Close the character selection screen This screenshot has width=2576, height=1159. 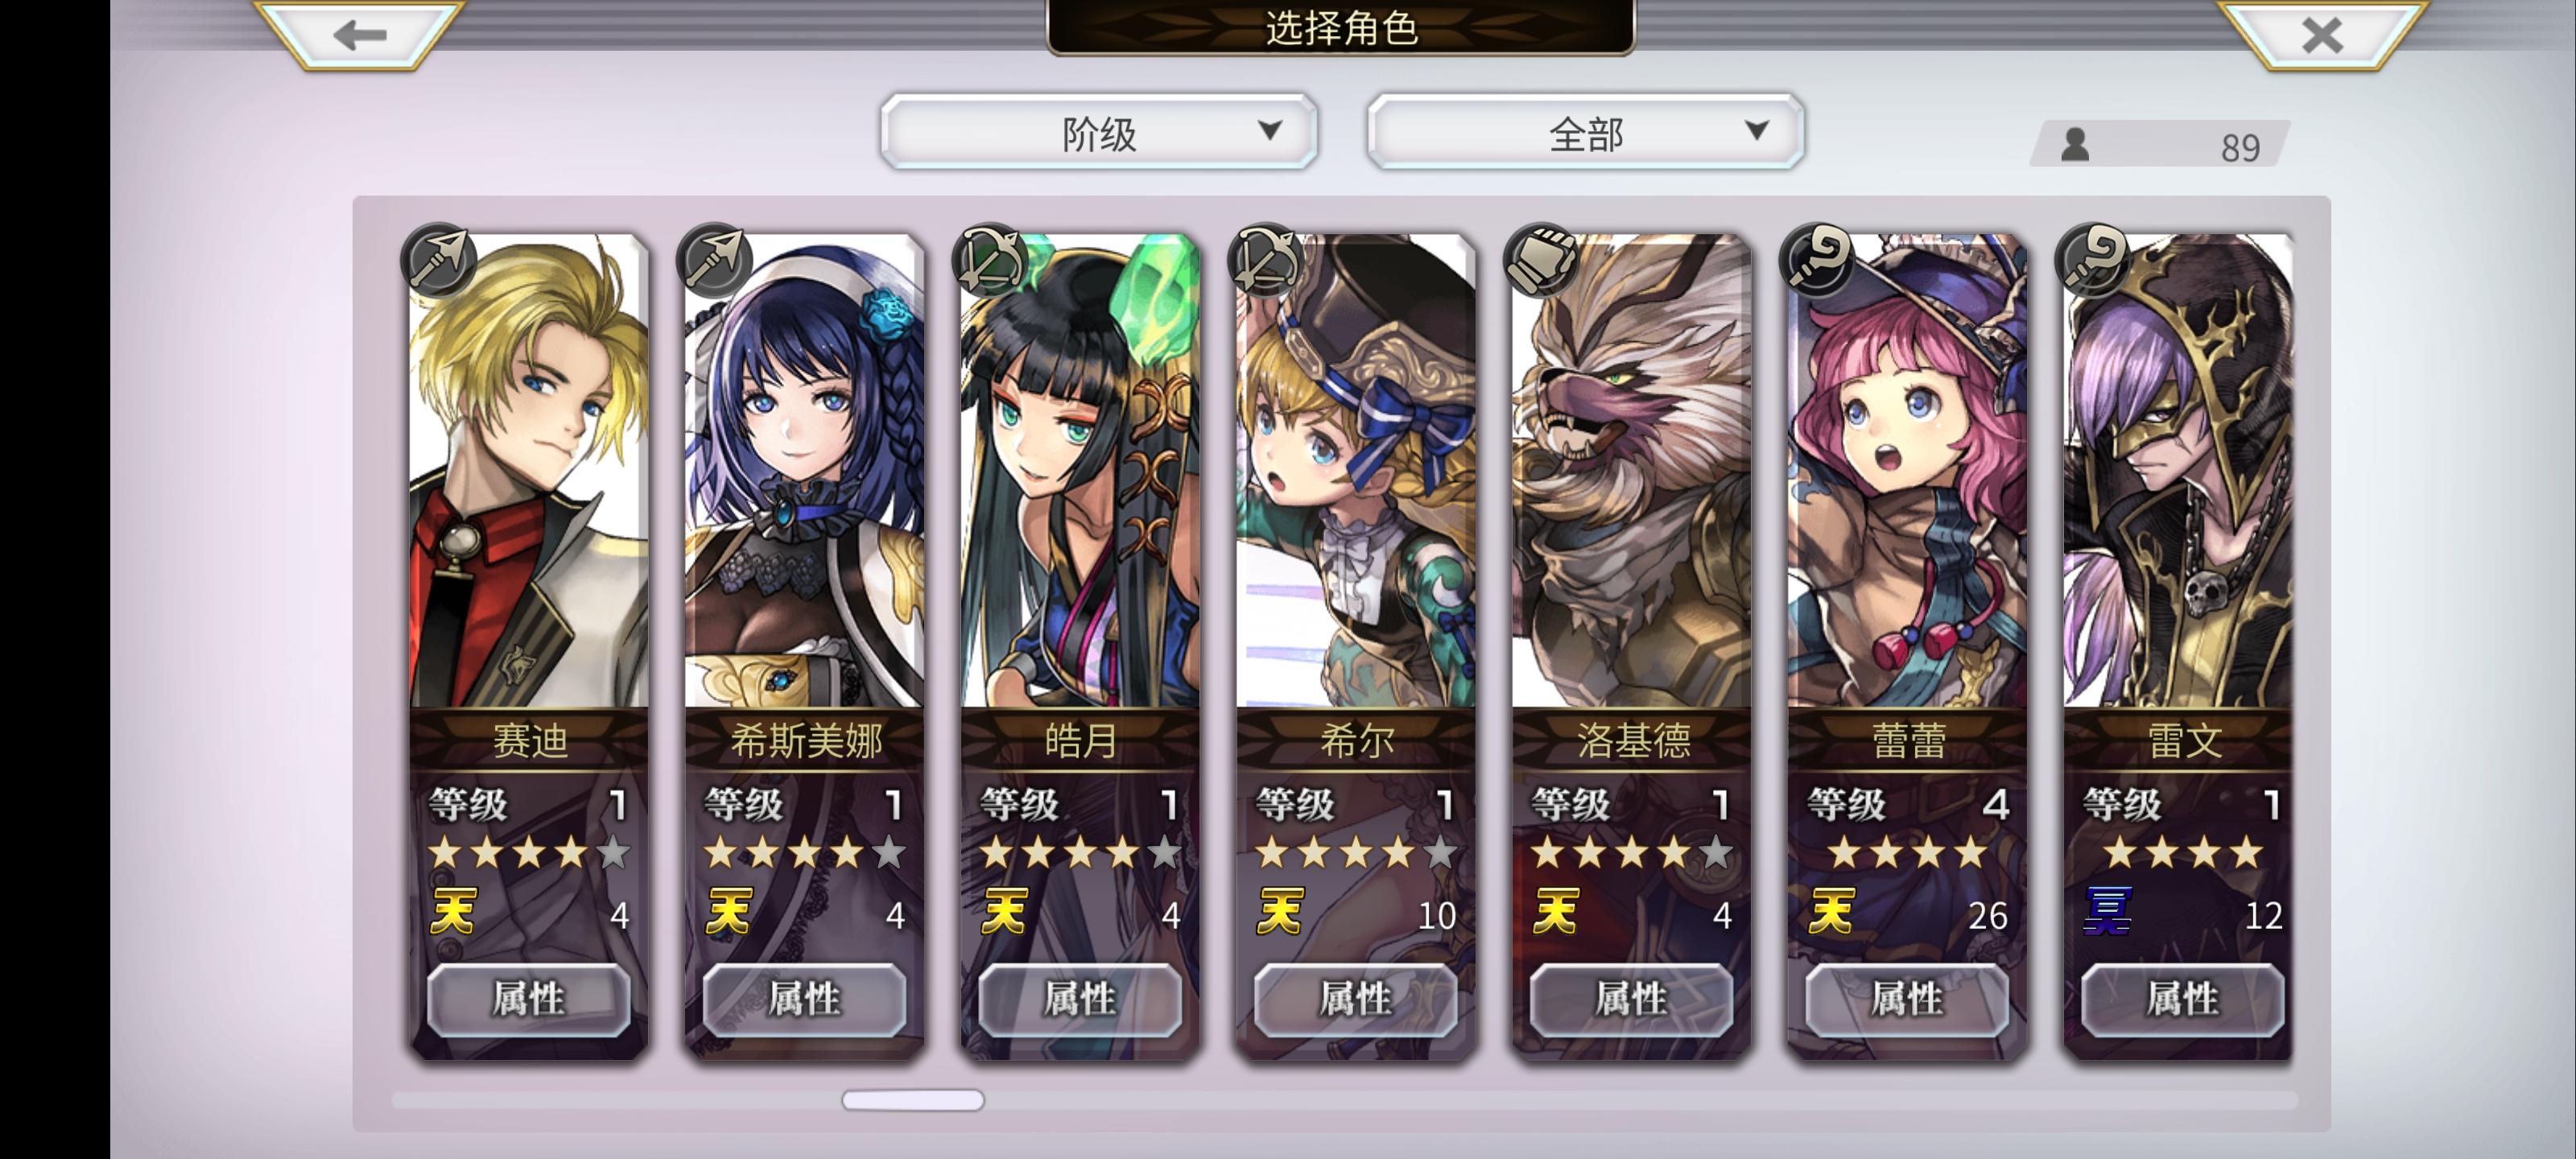tap(2321, 36)
